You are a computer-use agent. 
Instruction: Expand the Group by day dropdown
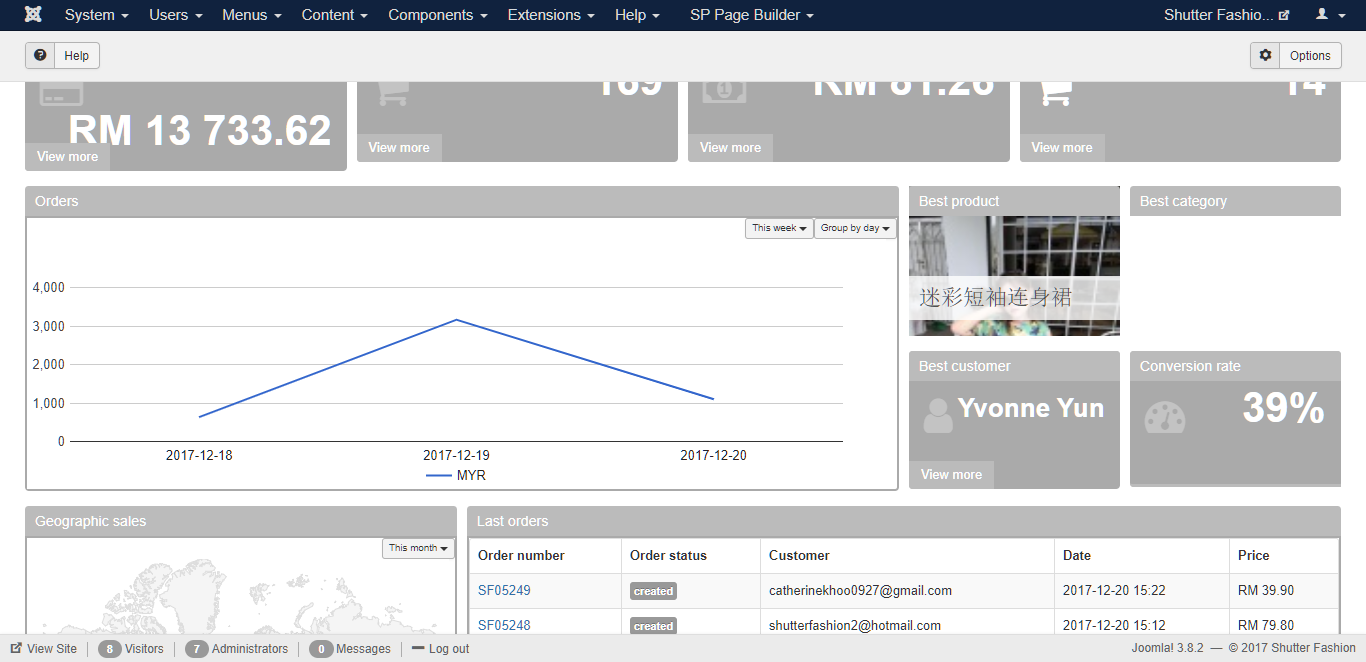pos(855,228)
